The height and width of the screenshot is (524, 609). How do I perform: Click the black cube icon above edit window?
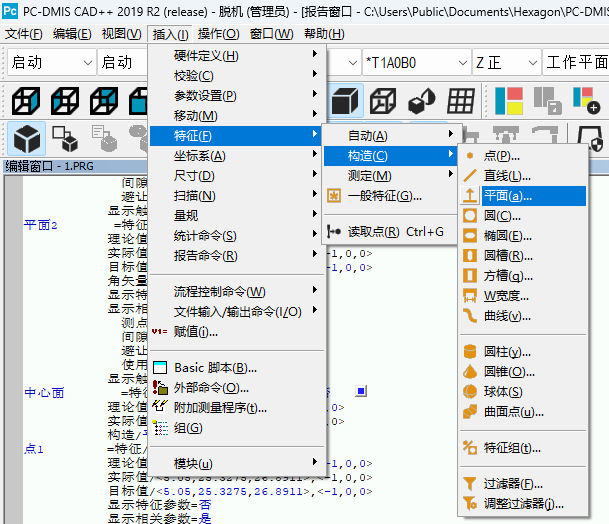(x=26, y=139)
